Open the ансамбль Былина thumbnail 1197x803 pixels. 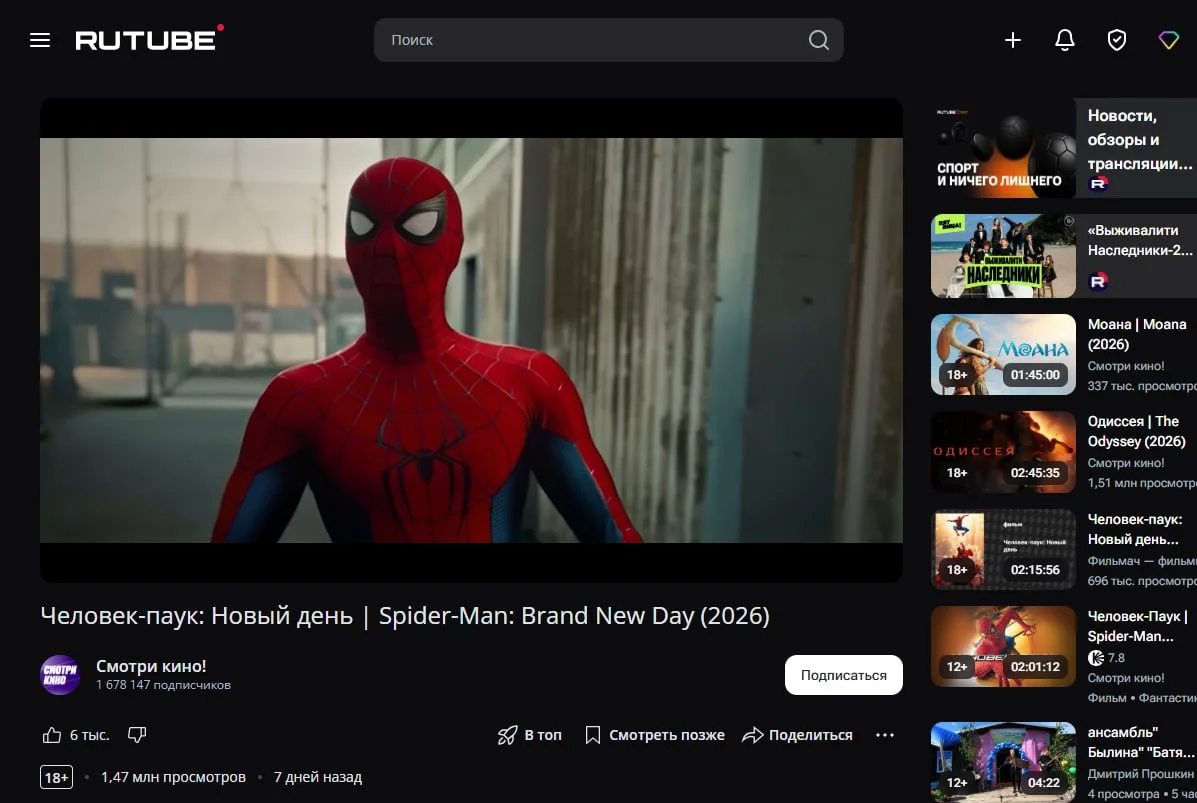point(1003,762)
